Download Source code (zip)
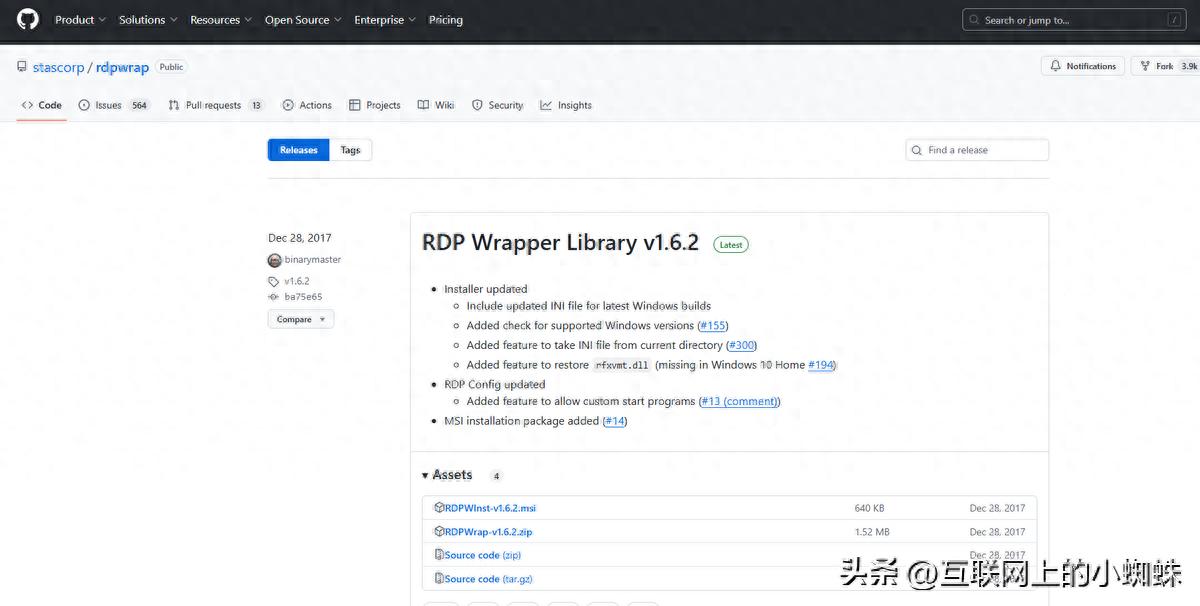 (483, 555)
